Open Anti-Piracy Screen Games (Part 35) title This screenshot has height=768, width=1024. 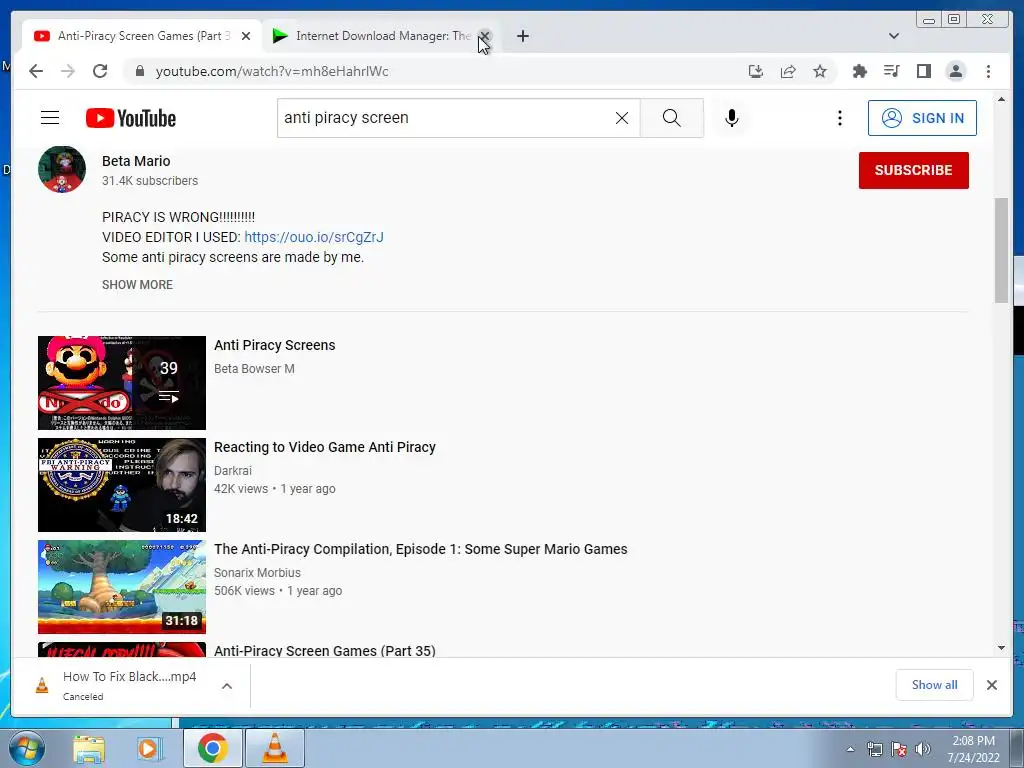(325, 650)
